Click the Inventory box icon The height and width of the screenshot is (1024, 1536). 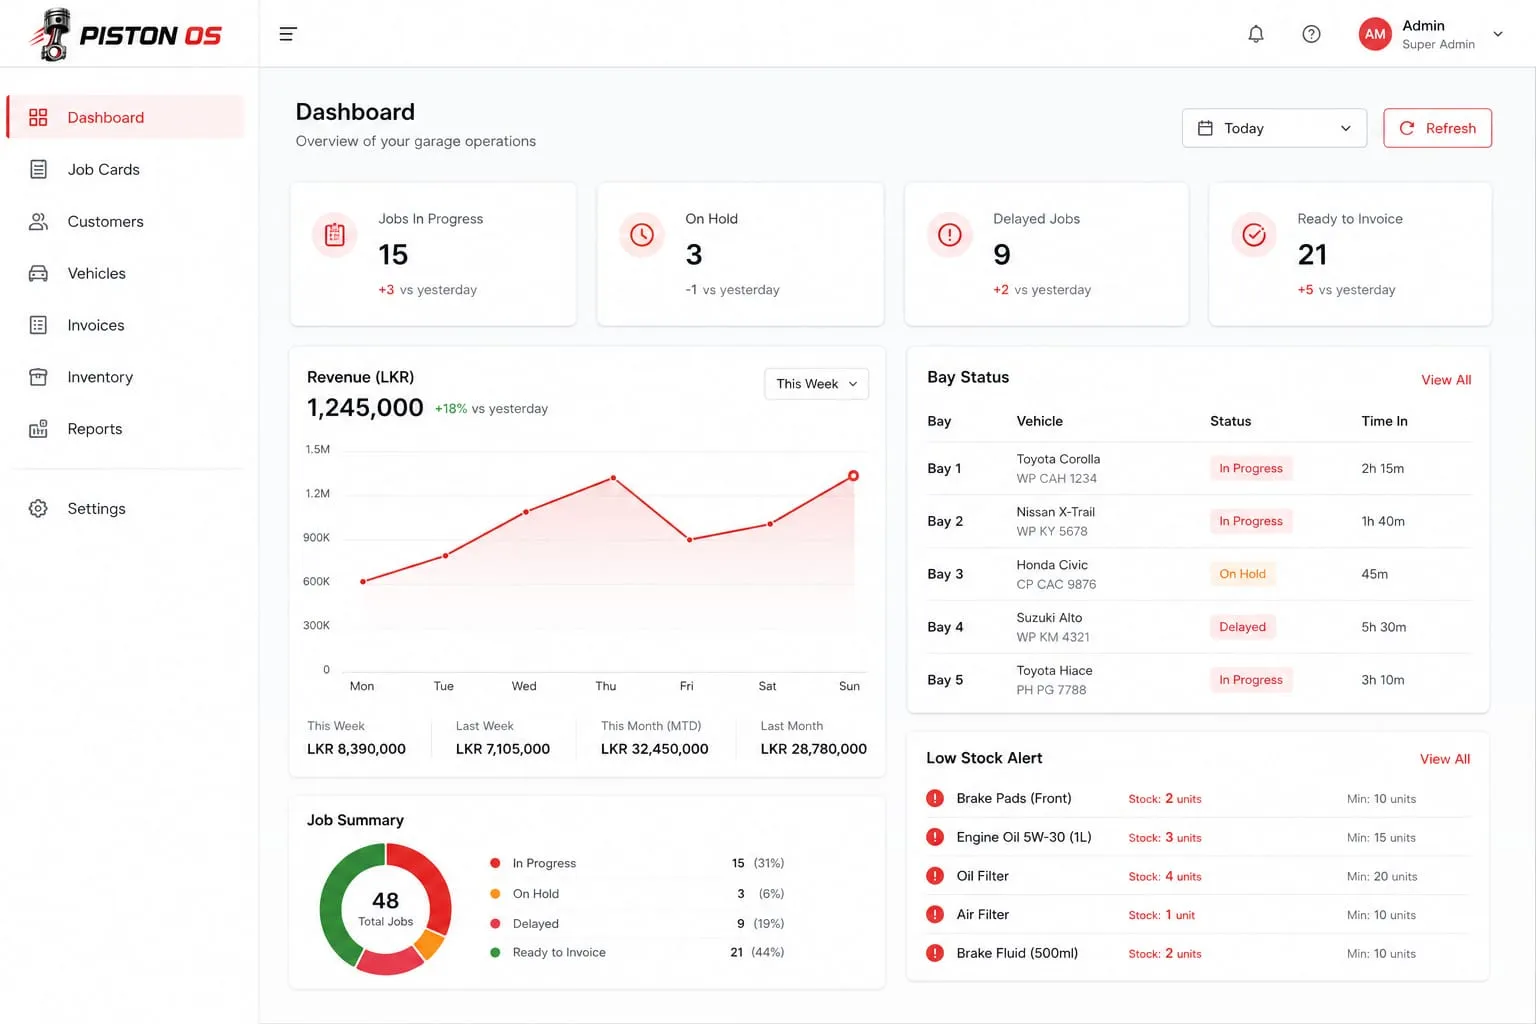(38, 377)
